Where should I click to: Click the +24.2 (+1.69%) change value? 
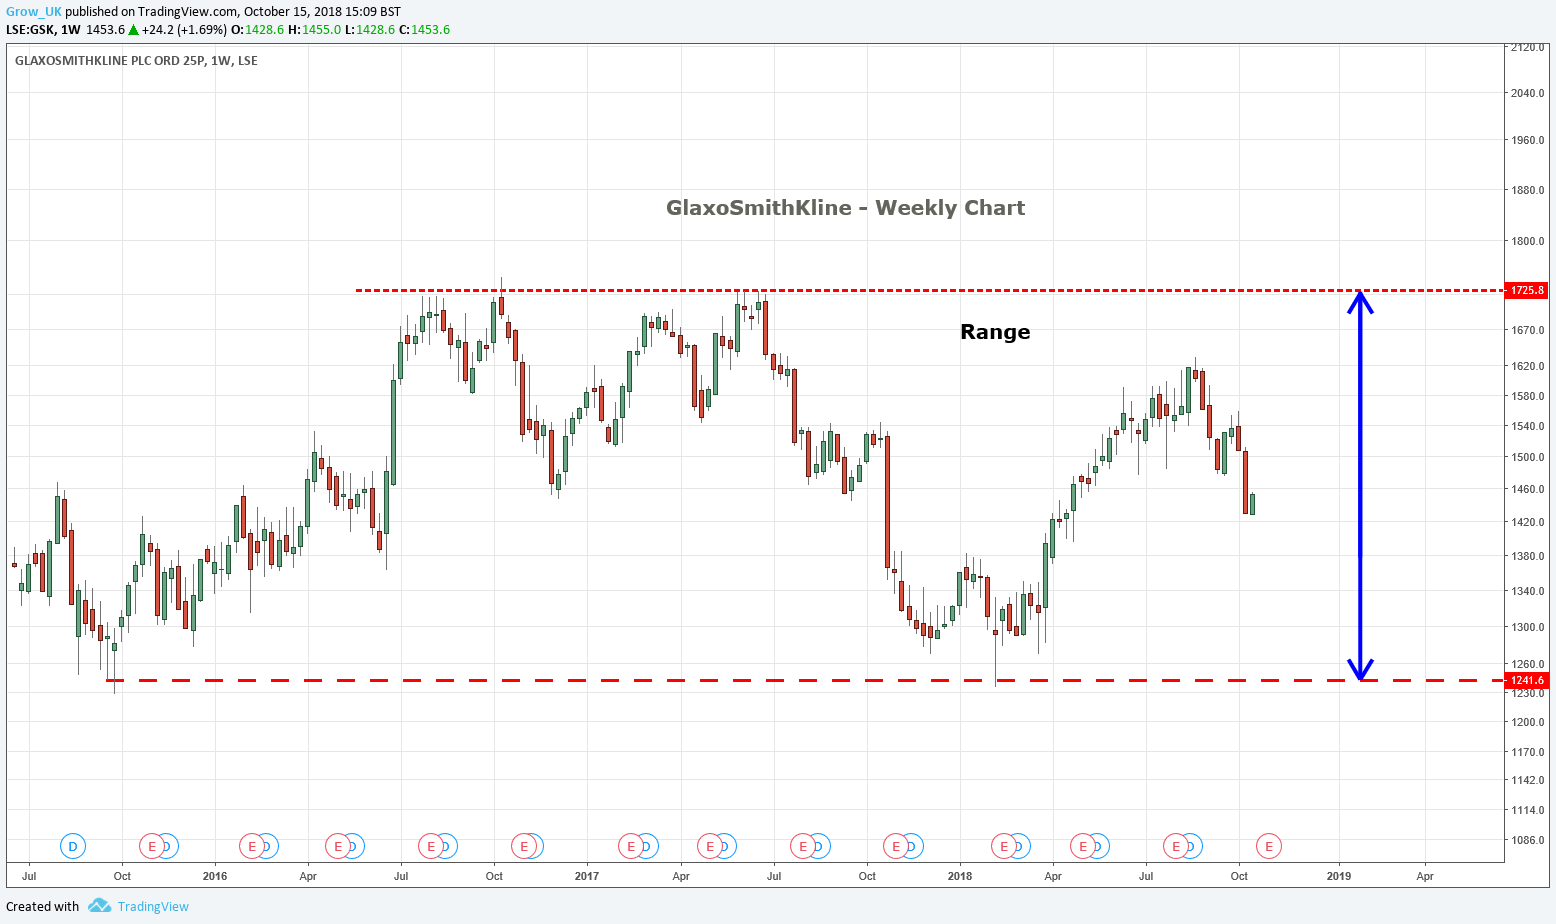click(184, 30)
